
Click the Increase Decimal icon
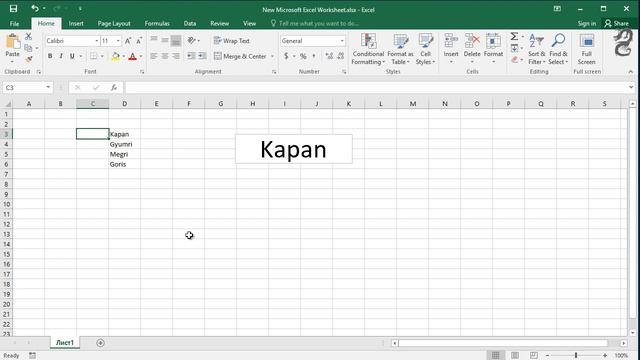[329, 56]
